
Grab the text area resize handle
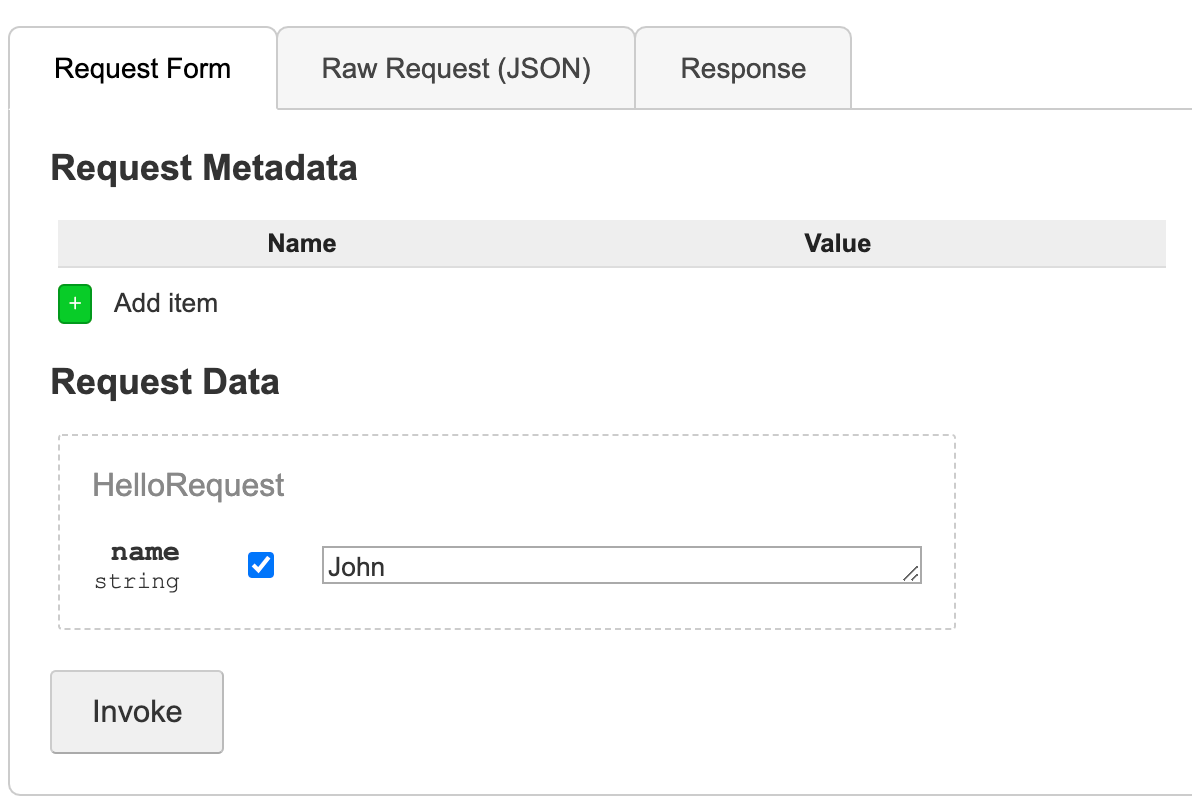(x=911, y=573)
